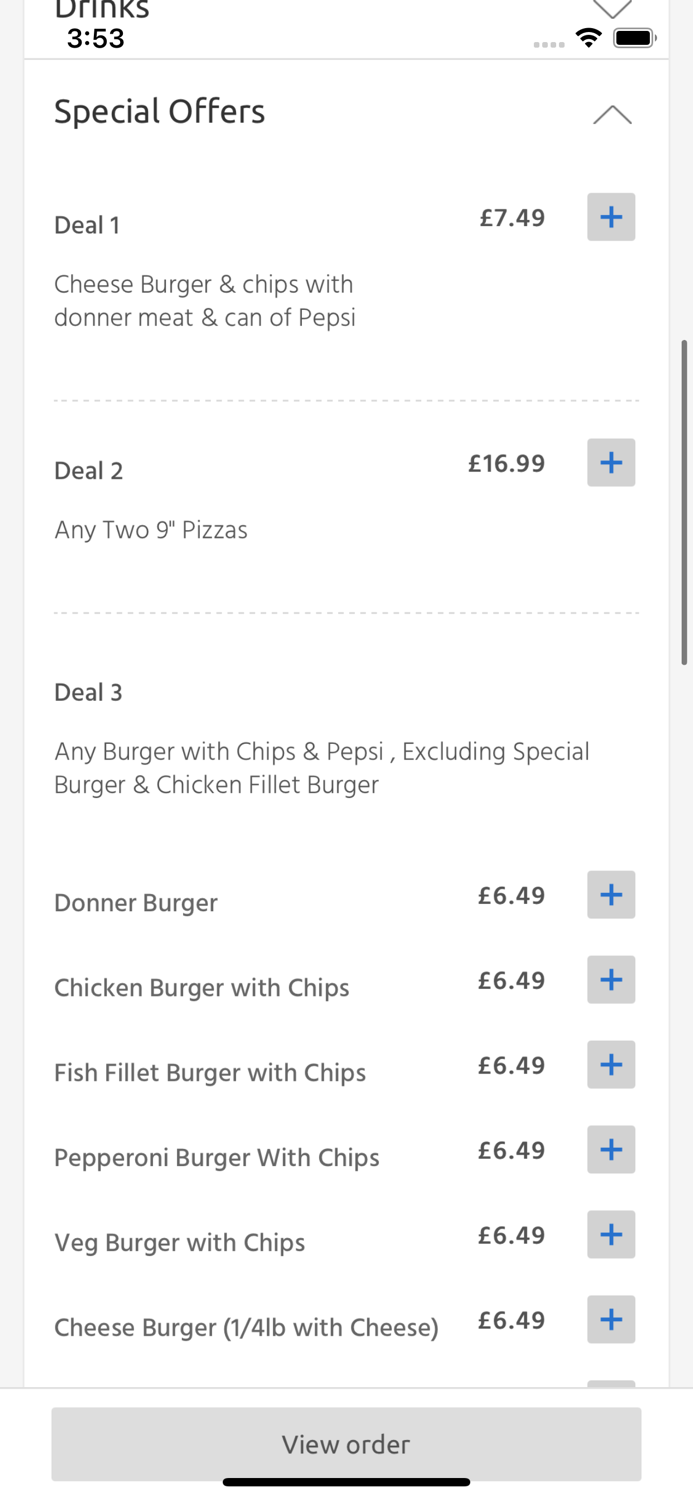Screen dimensions: 693x1500
Task: Check the Wi-Fi status icon
Action: click(x=589, y=37)
